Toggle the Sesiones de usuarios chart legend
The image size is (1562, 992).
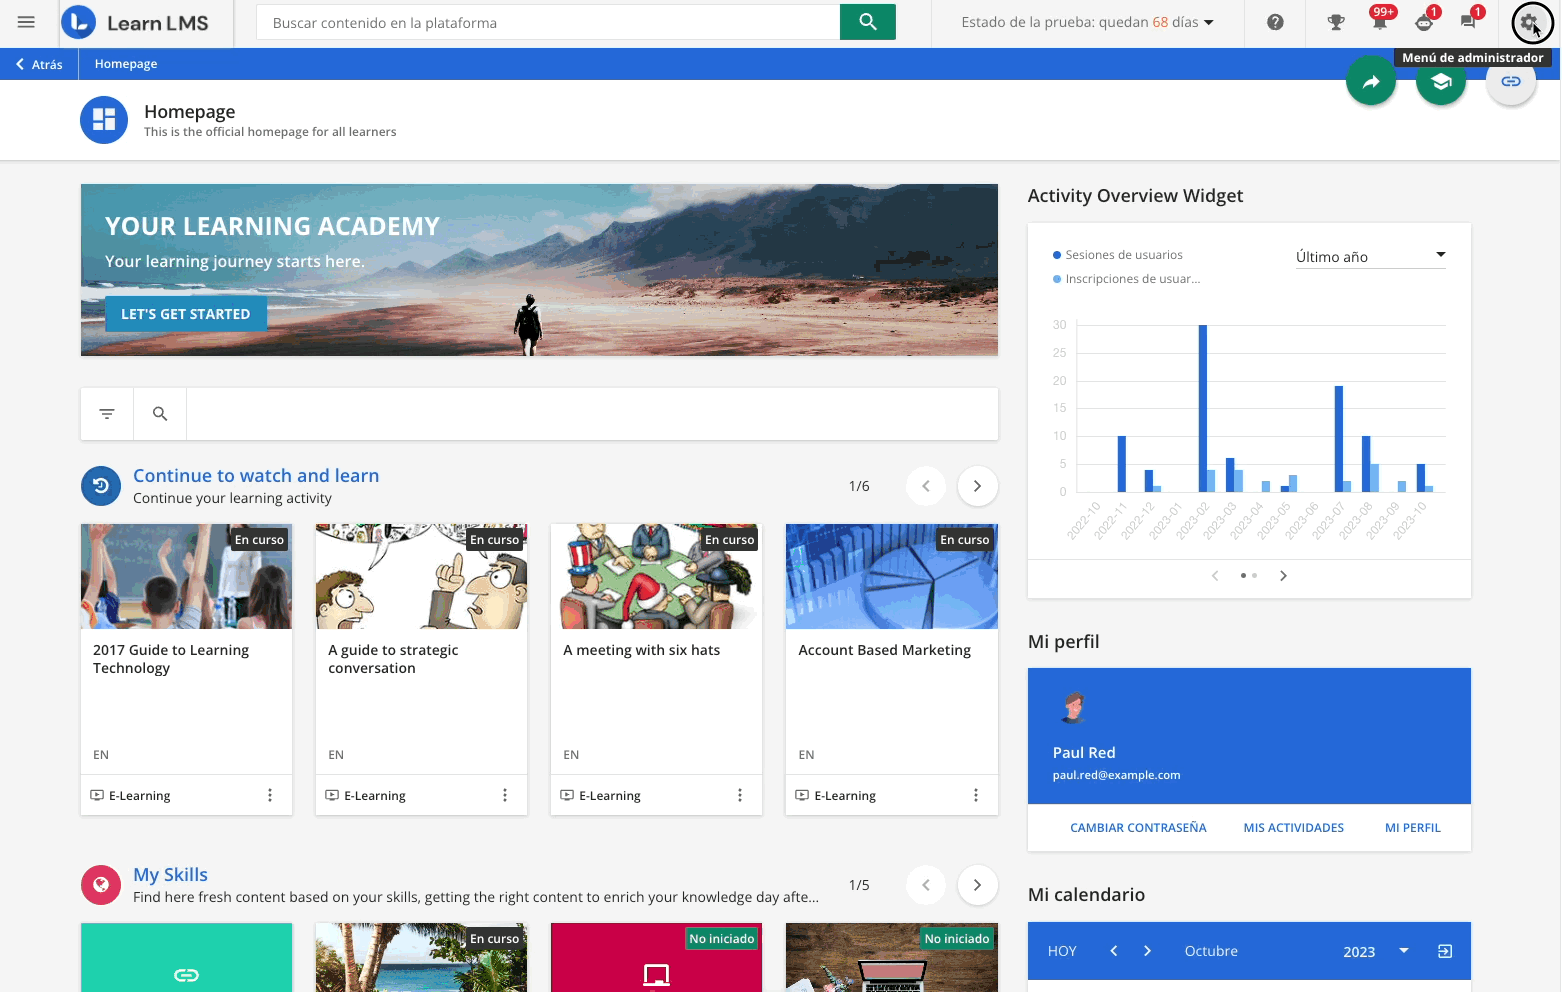pyautogui.click(x=1123, y=255)
